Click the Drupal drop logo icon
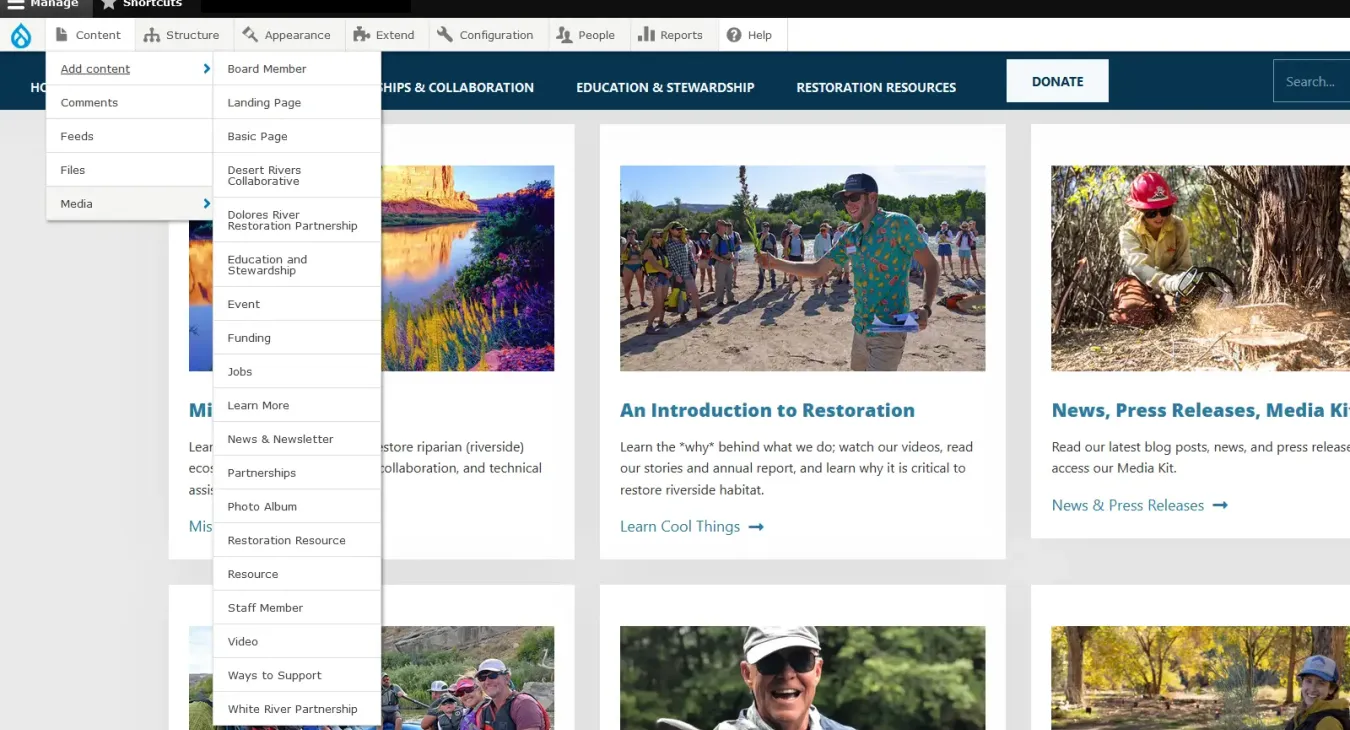This screenshot has height=730, width=1350. point(21,35)
